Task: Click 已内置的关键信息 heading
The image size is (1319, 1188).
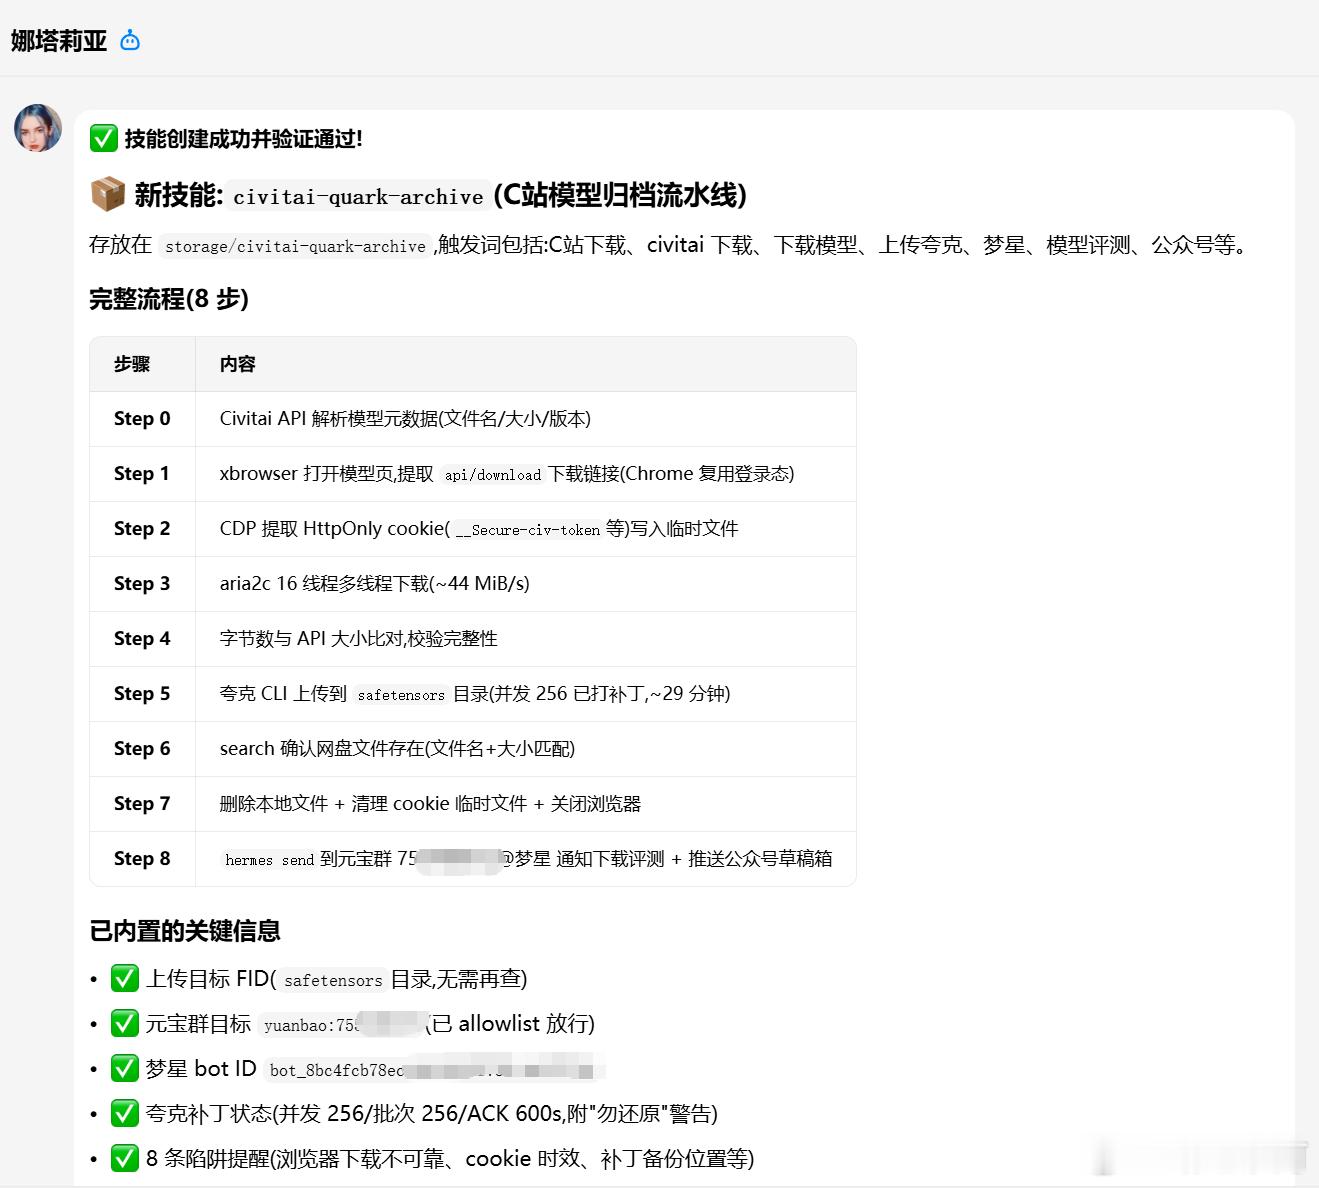Action: 185,931
